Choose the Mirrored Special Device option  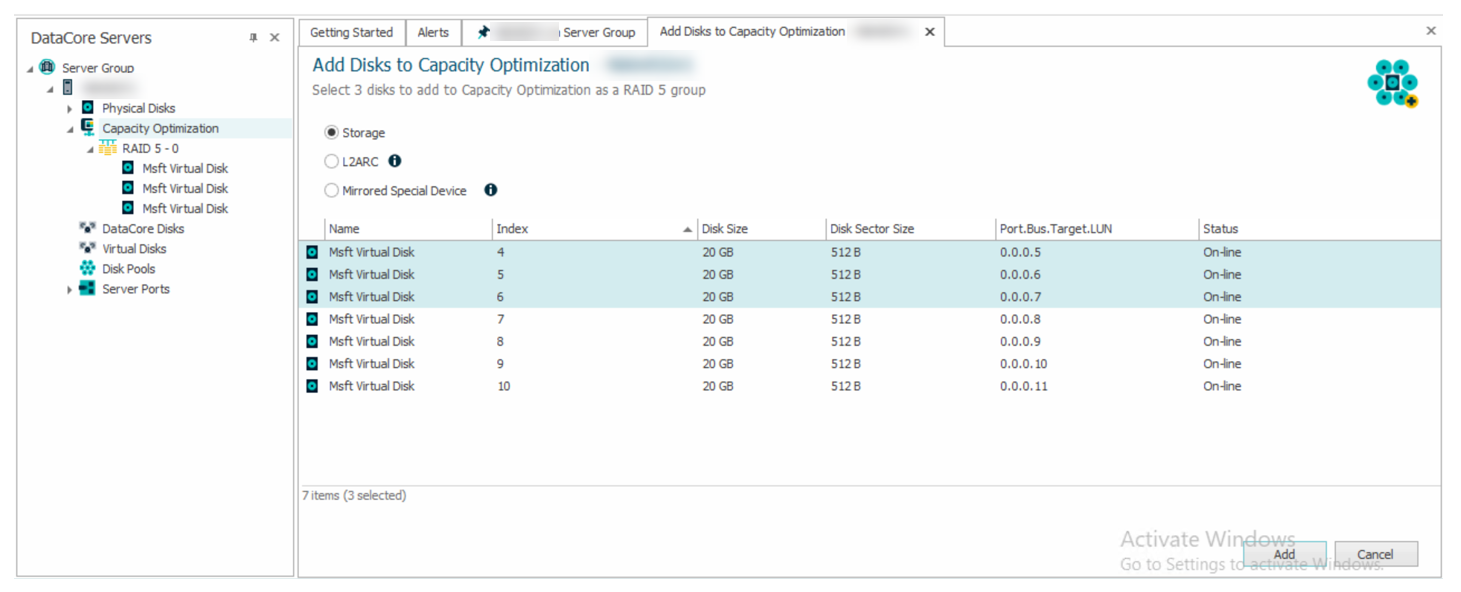click(x=331, y=190)
